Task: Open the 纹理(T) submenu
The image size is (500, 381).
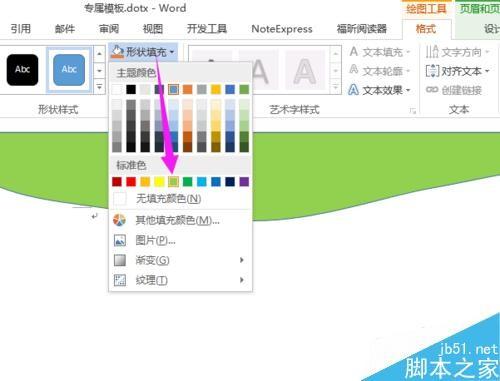Action: [x=180, y=280]
